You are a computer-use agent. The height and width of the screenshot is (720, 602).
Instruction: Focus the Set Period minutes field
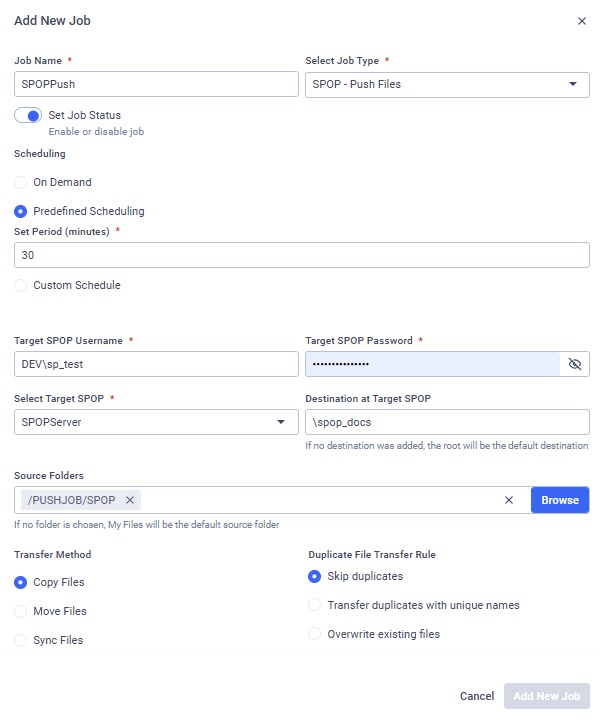click(301, 255)
